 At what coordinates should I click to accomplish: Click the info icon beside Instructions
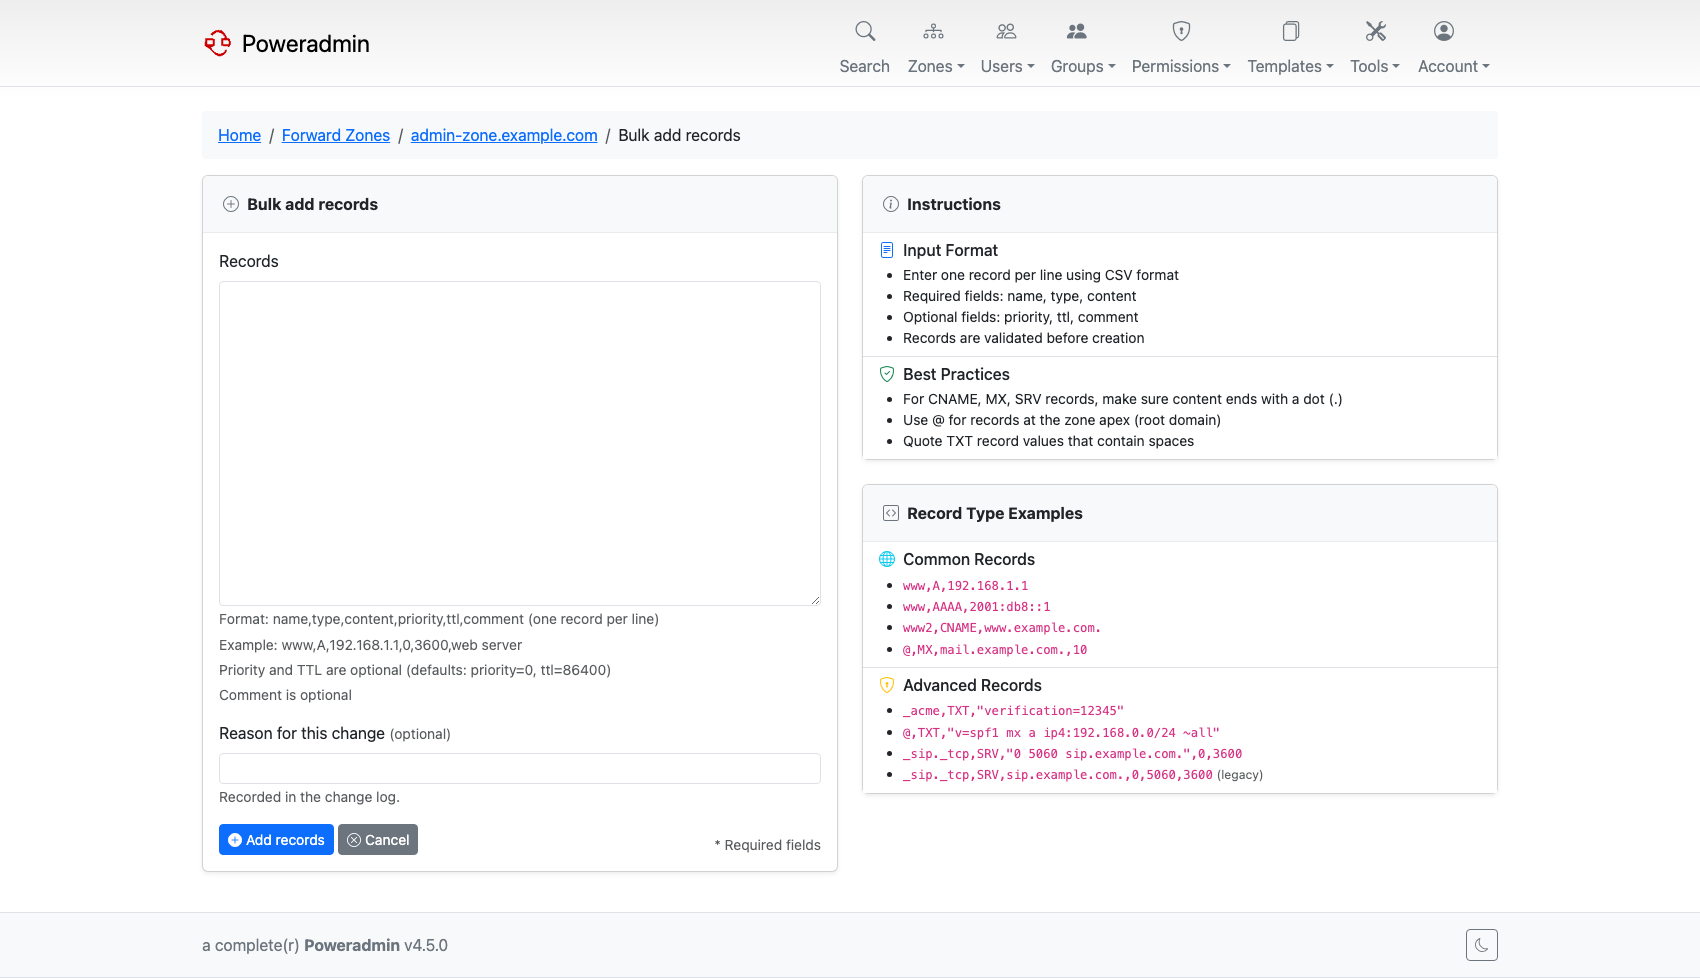tap(891, 204)
